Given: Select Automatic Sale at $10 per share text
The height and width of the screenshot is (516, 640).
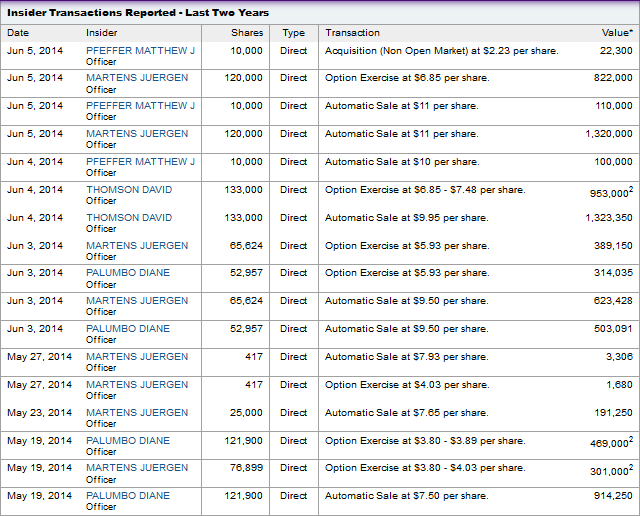Looking at the screenshot, I should pos(402,162).
